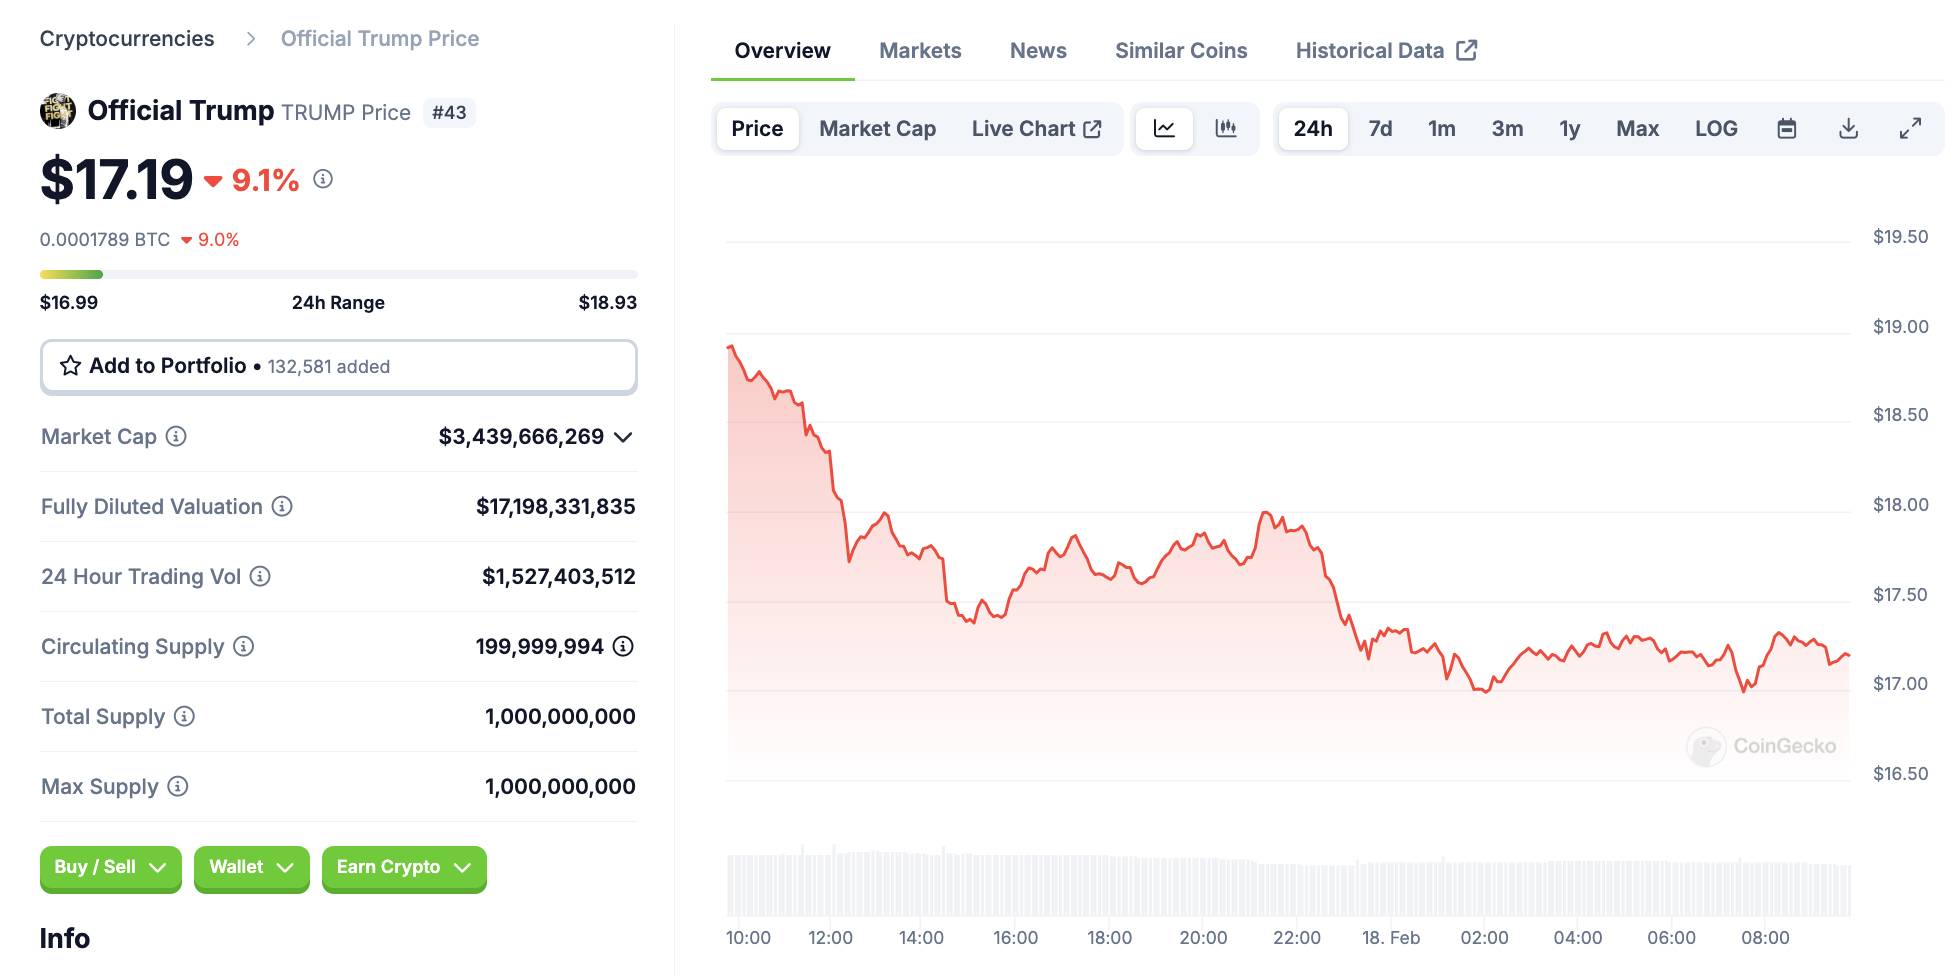Click the red 9.0% BTC change text
Image resolution: width=1952 pixels, height=976 pixels.
pos(218,239)
